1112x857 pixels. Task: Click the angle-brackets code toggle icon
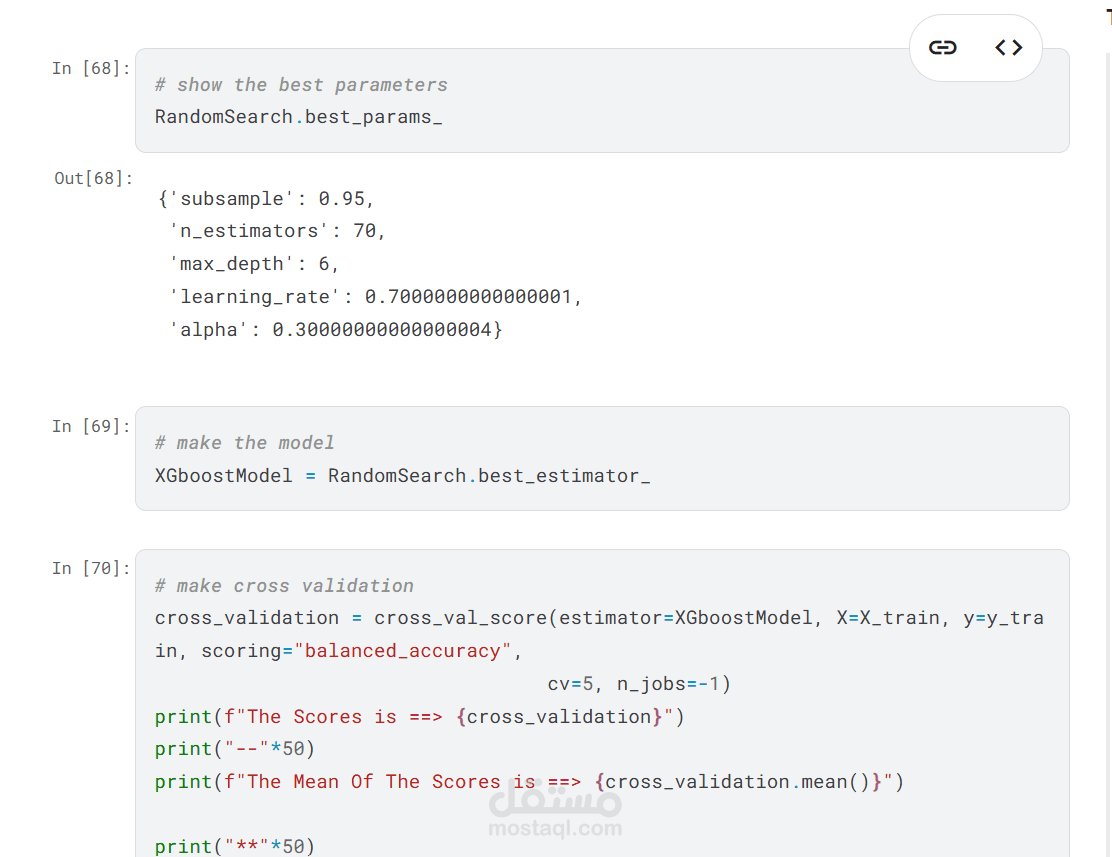[1008, 47]
